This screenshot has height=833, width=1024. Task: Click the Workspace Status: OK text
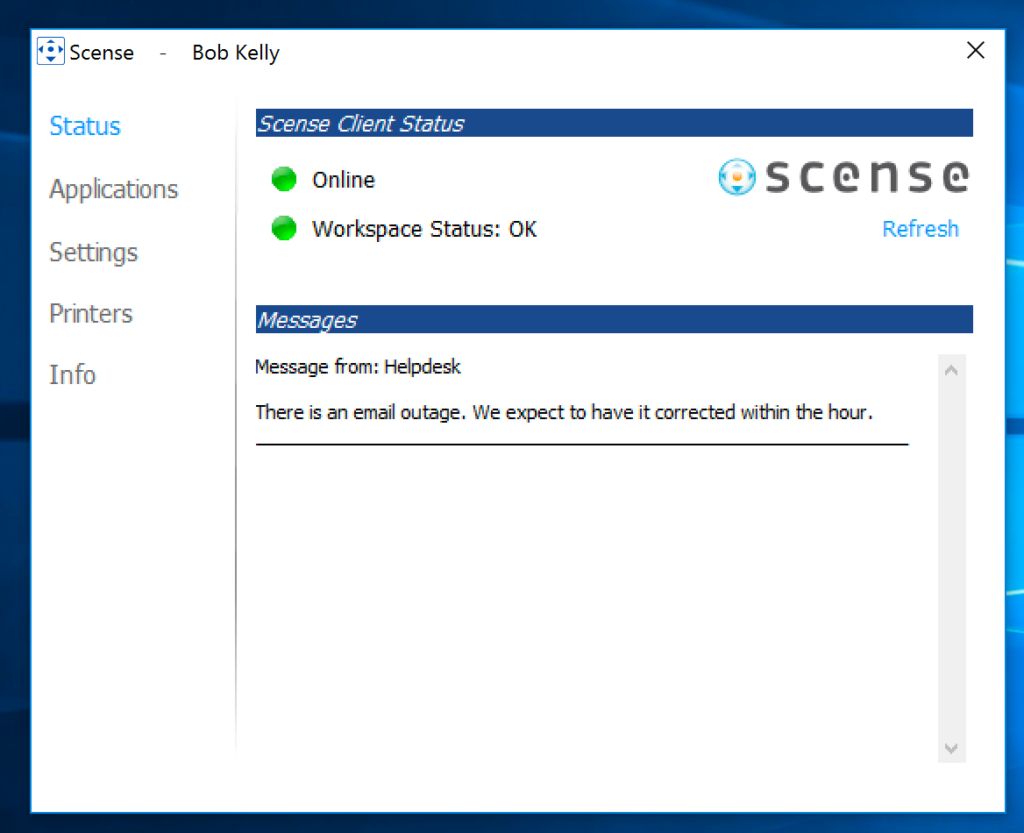tap(424, 230)
